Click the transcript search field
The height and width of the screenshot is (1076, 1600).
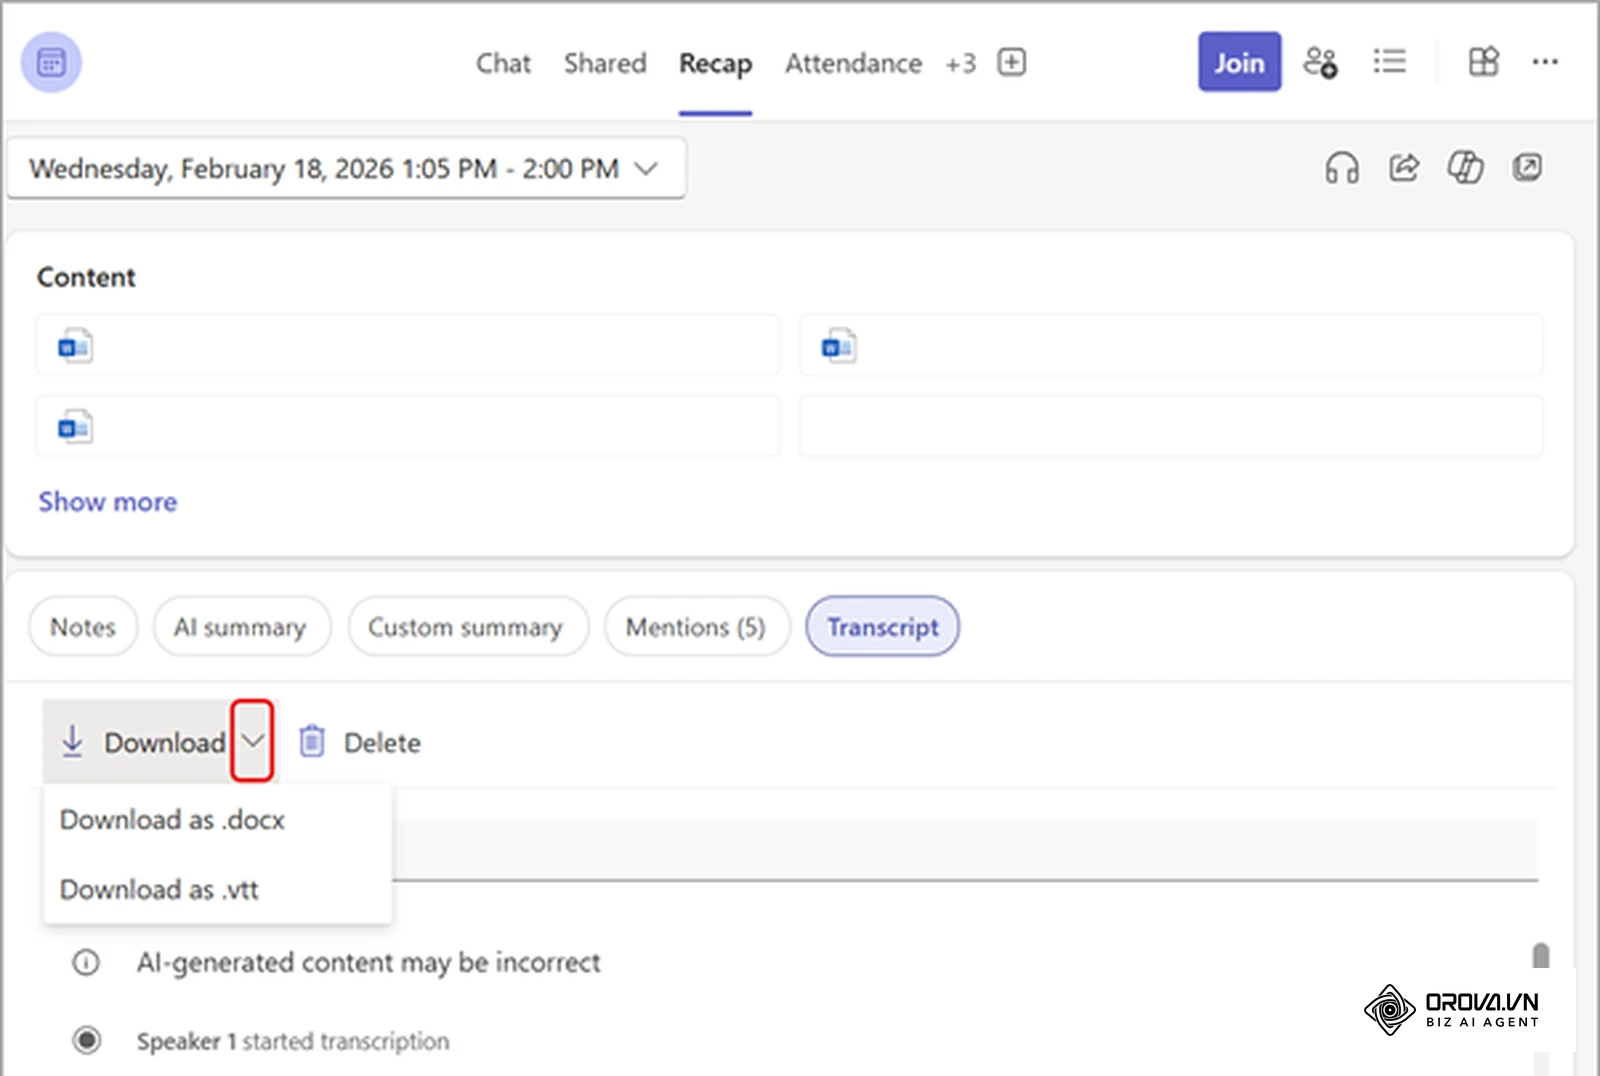[964, 850]
